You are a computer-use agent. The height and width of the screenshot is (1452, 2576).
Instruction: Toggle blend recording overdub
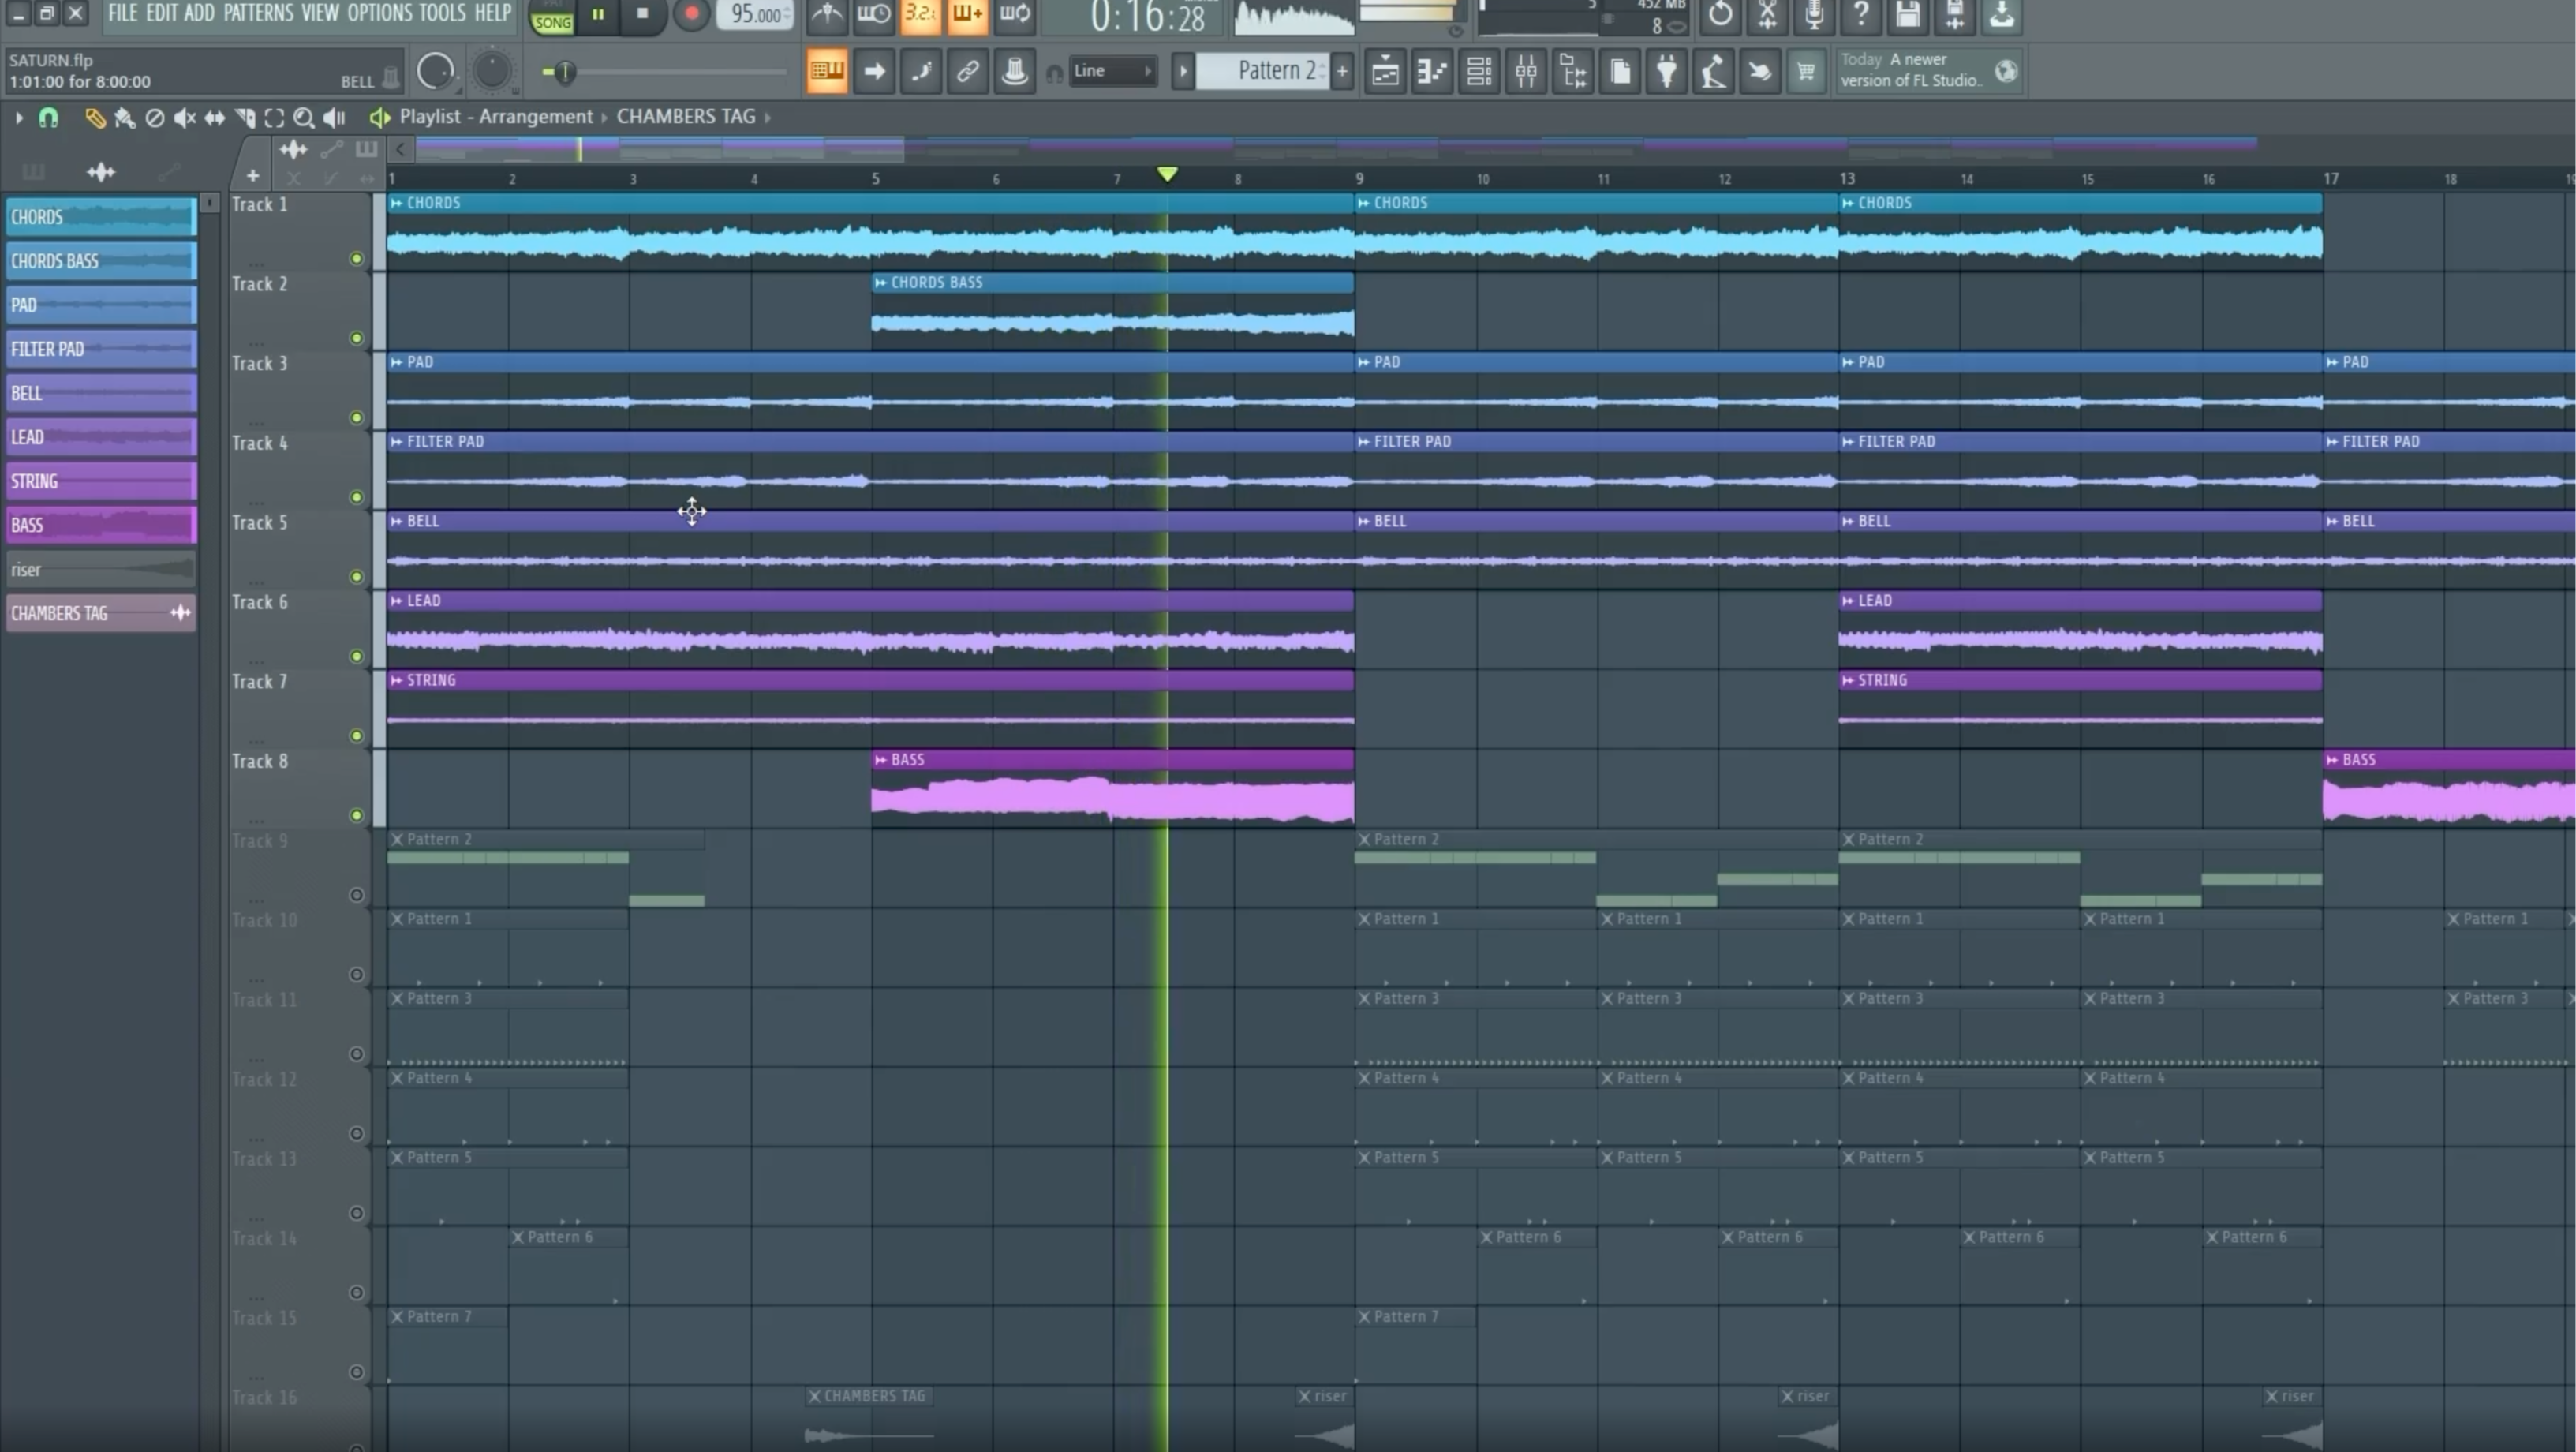pos(968,14)
